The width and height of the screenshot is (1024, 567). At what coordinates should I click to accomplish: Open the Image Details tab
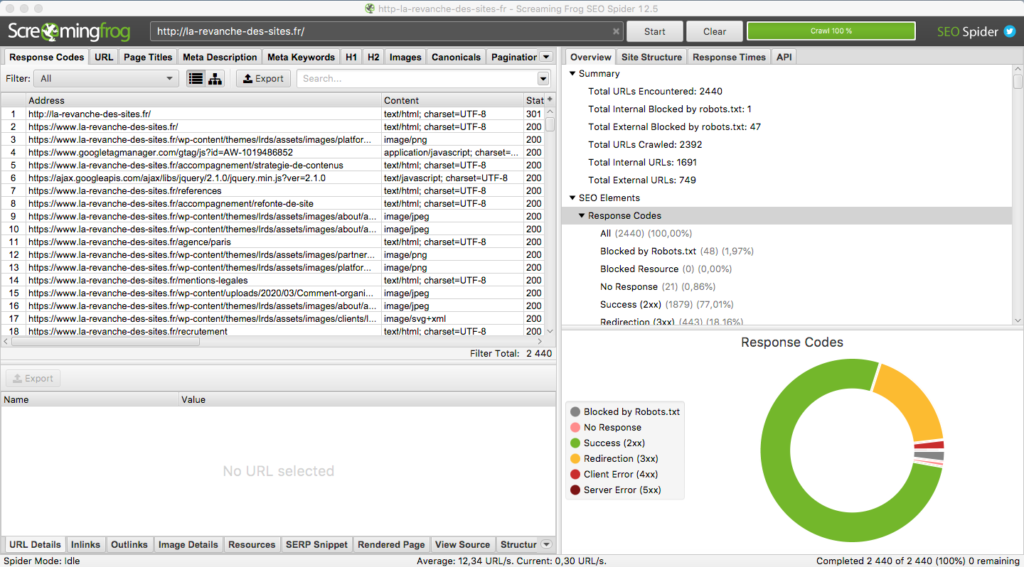pos(188,544)
